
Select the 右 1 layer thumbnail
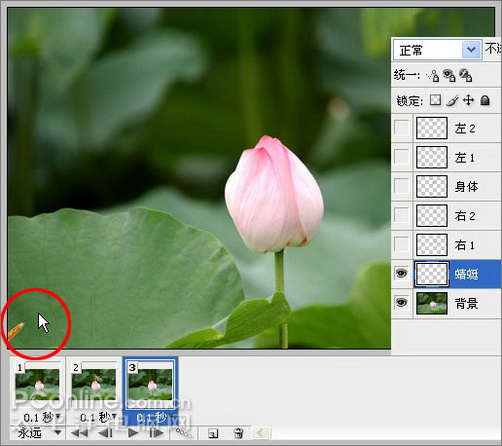pyautogui.click(x=432, y=245)
